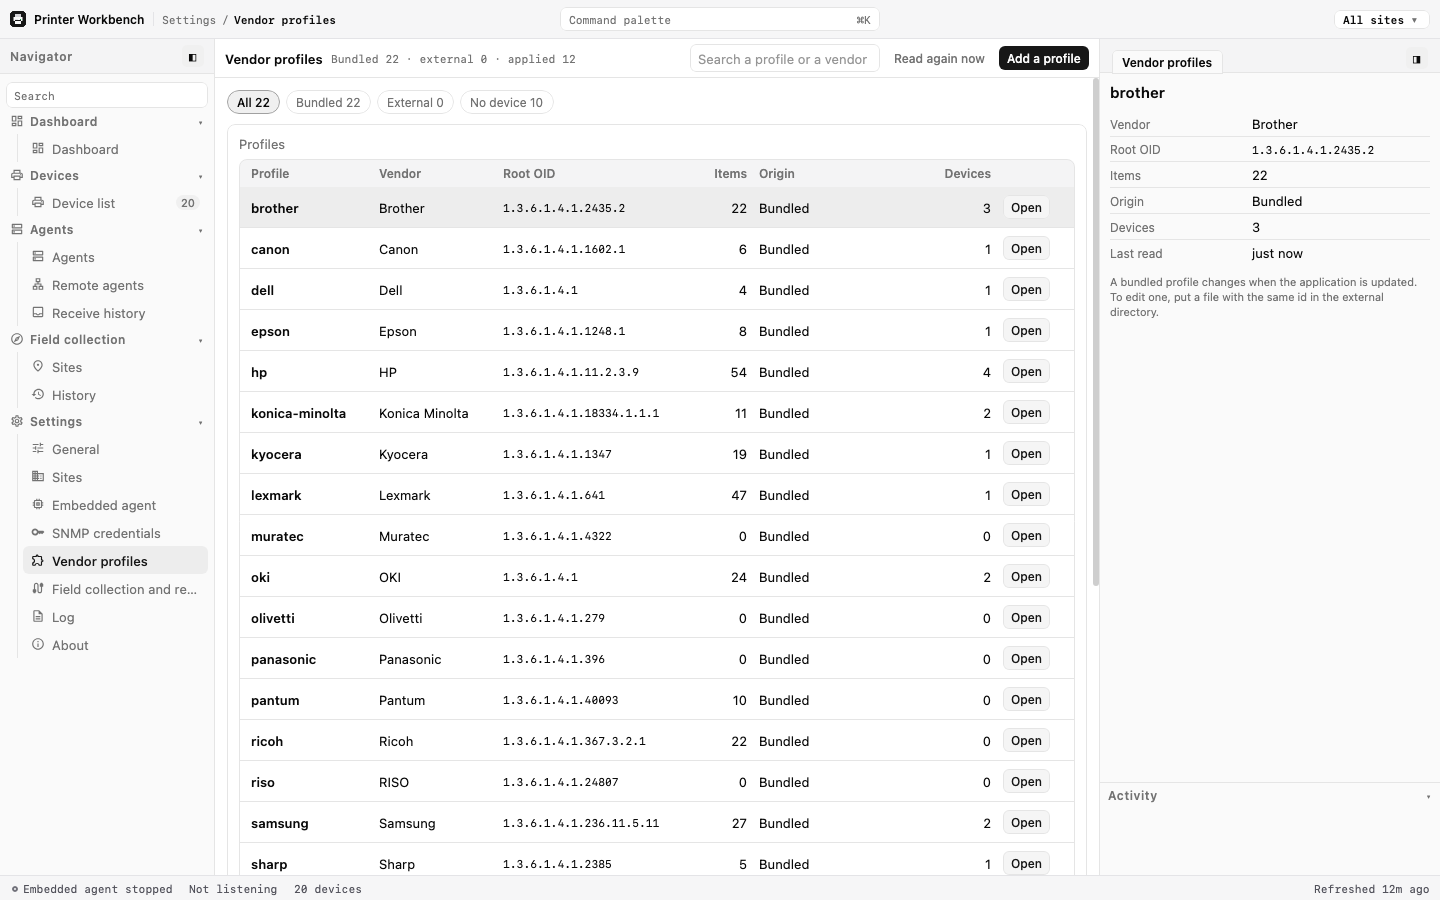Click the Embedded agent icon

pos(38,505)
